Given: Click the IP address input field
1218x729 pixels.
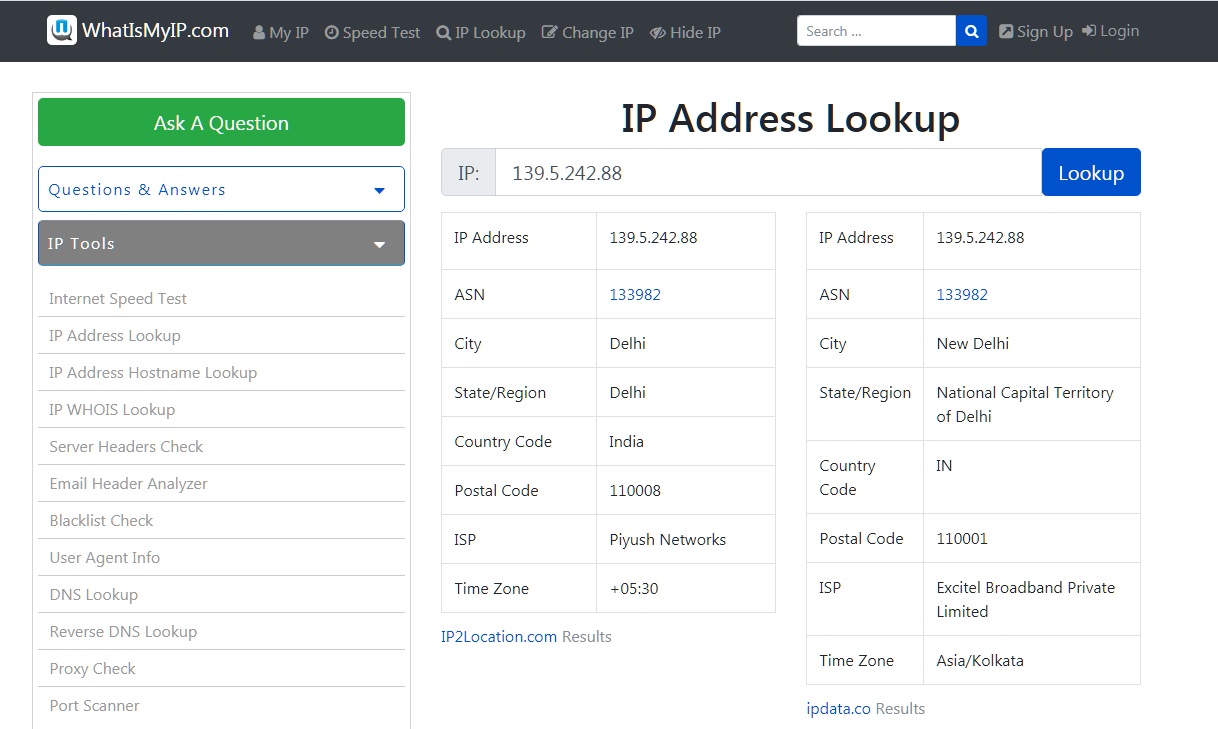Looking at the screenshot, I should click(767, 173).
